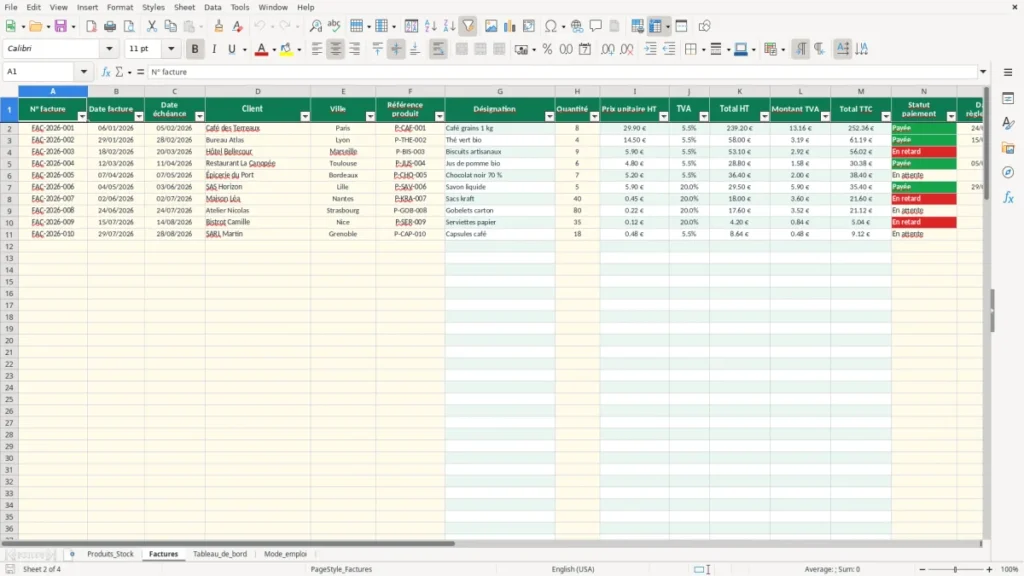
Task: Open the Ville column filter dropdown
Action: tap(370, 116)
